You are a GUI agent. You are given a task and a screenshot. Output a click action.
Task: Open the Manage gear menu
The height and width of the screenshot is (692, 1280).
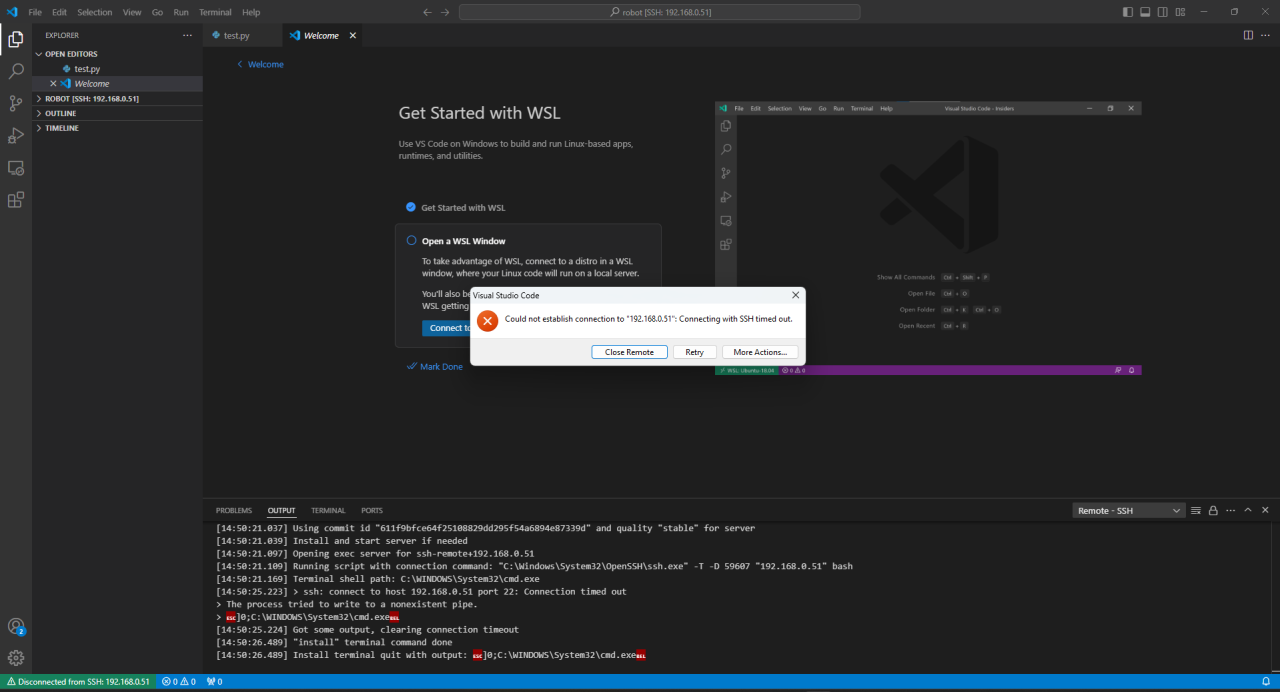(x=15, y=658)
